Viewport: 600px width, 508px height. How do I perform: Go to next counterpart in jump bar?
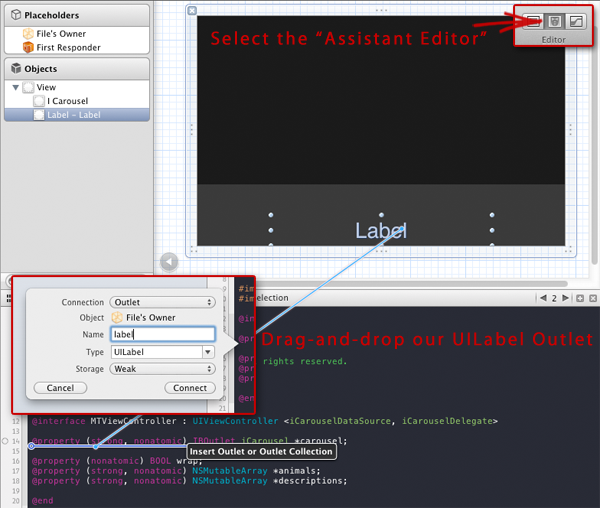[564, 299]
